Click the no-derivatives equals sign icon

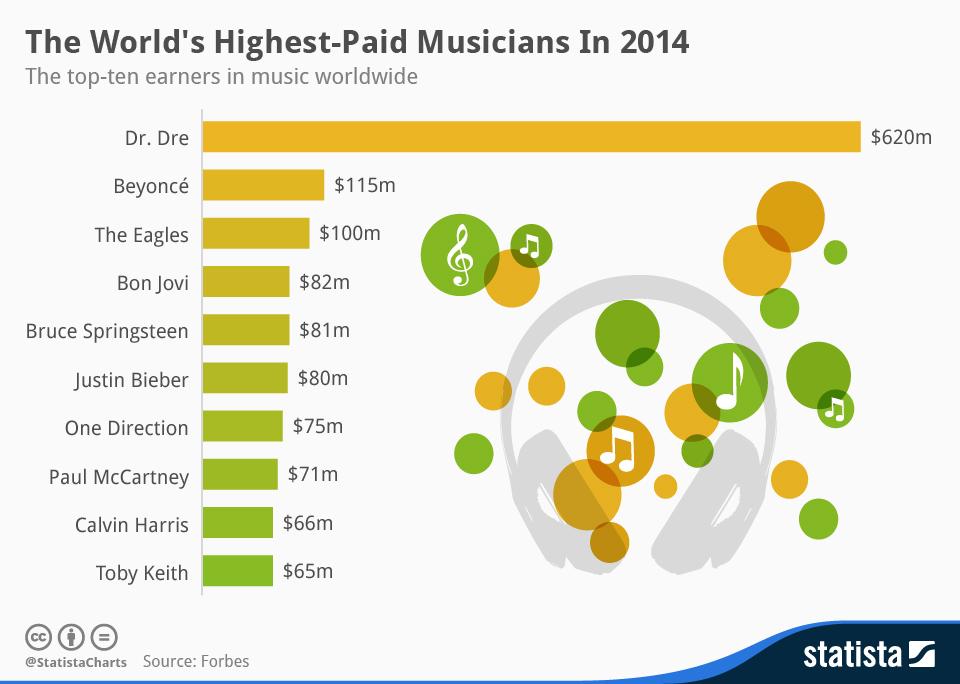tap(104, 636)
